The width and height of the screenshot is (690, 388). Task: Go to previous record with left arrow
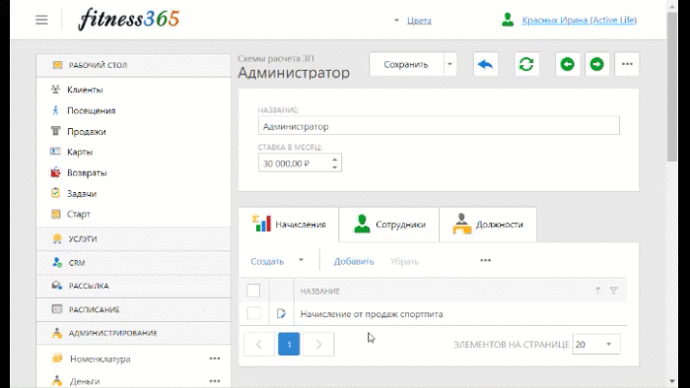567,65
